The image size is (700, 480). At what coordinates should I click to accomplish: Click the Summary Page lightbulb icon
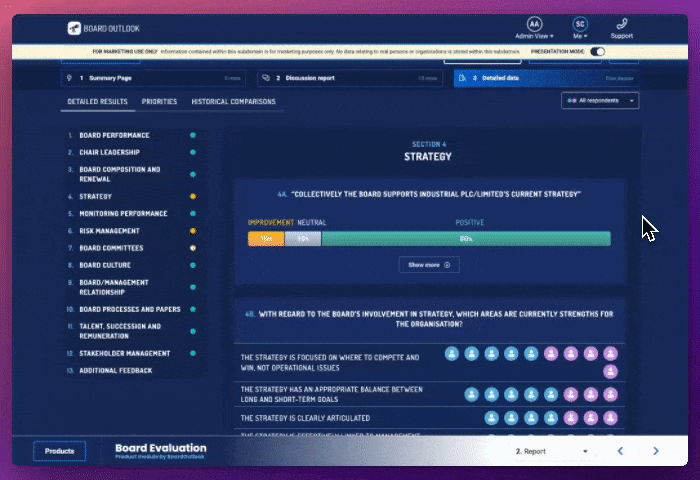coord(68,77)
